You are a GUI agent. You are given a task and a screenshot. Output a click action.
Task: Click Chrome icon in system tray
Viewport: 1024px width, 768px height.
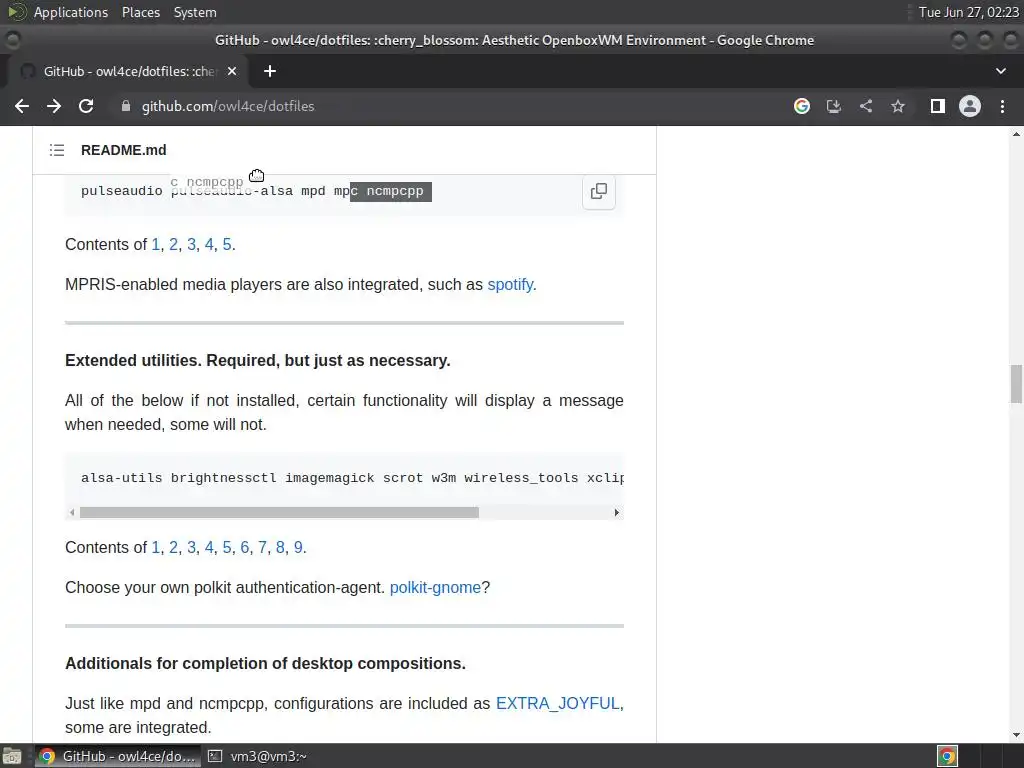tap(948, 756)
